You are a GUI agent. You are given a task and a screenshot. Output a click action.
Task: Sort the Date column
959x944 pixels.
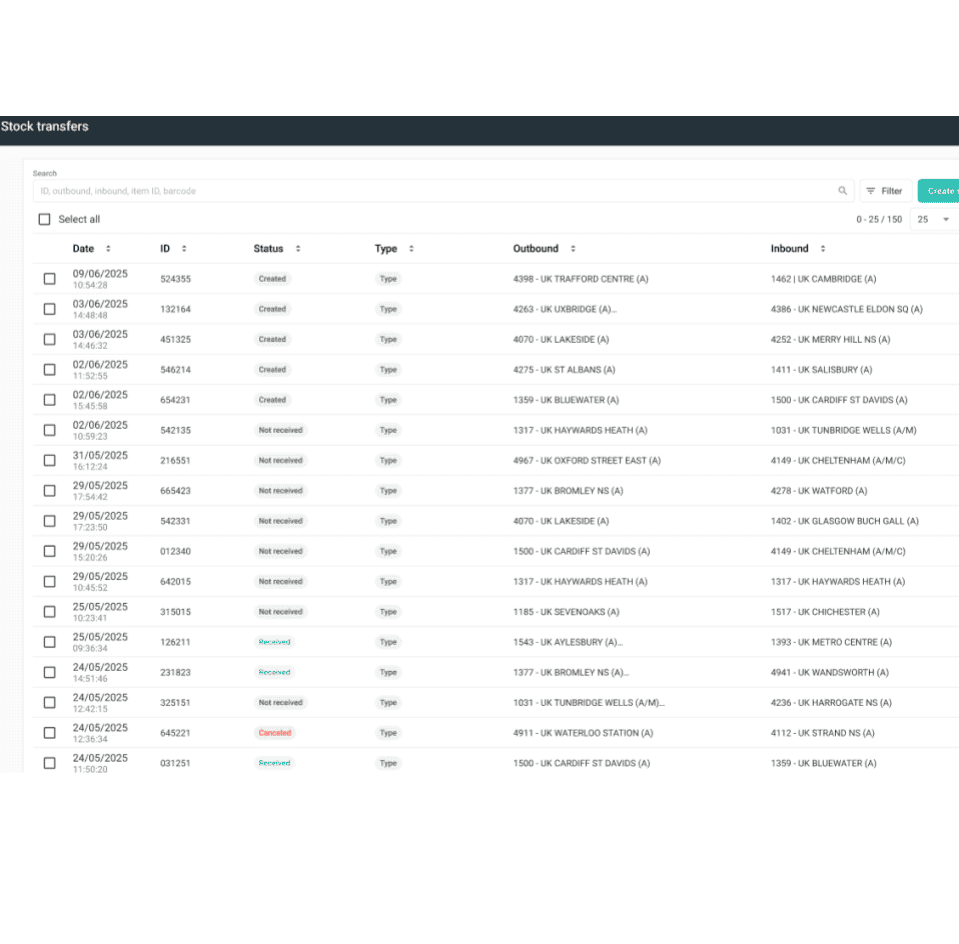point(108,248)
